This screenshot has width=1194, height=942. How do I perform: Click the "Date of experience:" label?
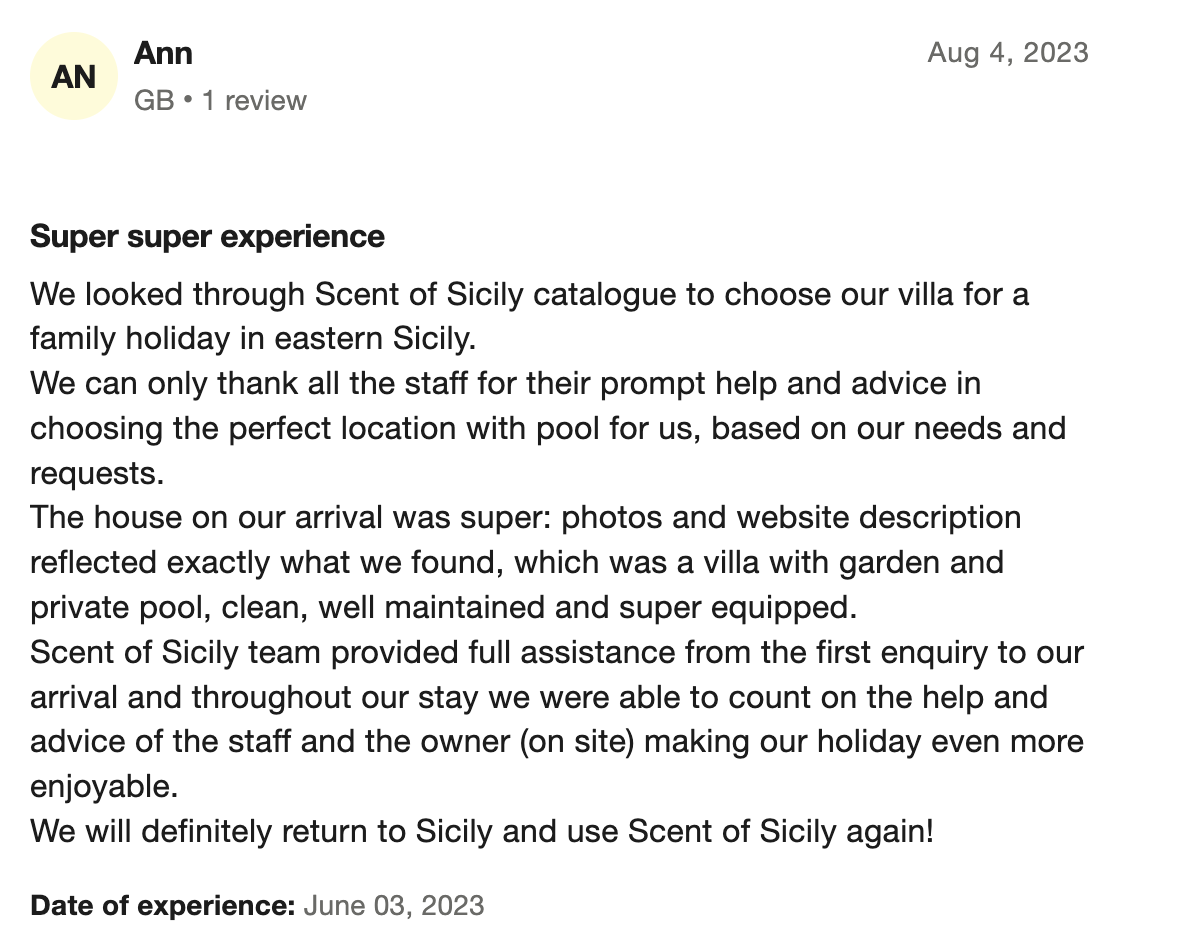[x=163, y=906]
